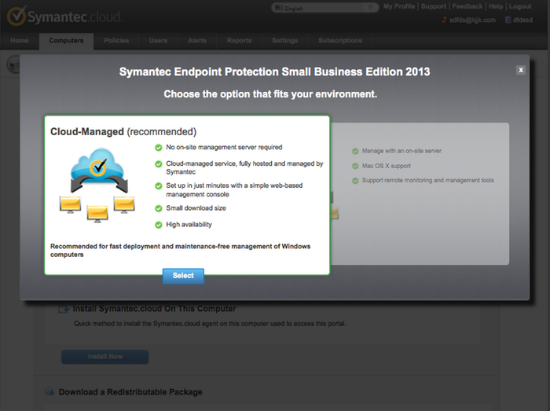Click the Install Now button
550x411 pixels.
point(105,357)
